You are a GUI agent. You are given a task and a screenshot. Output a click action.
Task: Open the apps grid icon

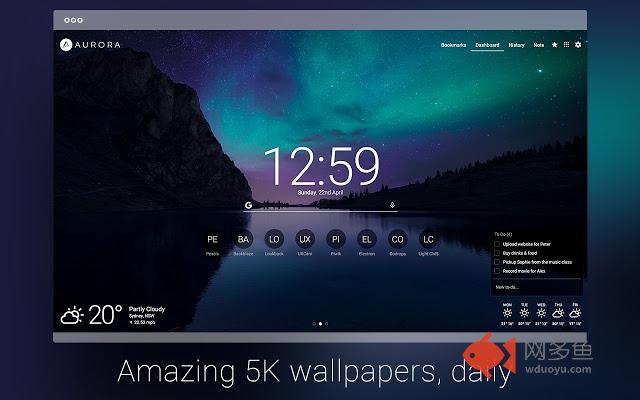coord(566,44)
